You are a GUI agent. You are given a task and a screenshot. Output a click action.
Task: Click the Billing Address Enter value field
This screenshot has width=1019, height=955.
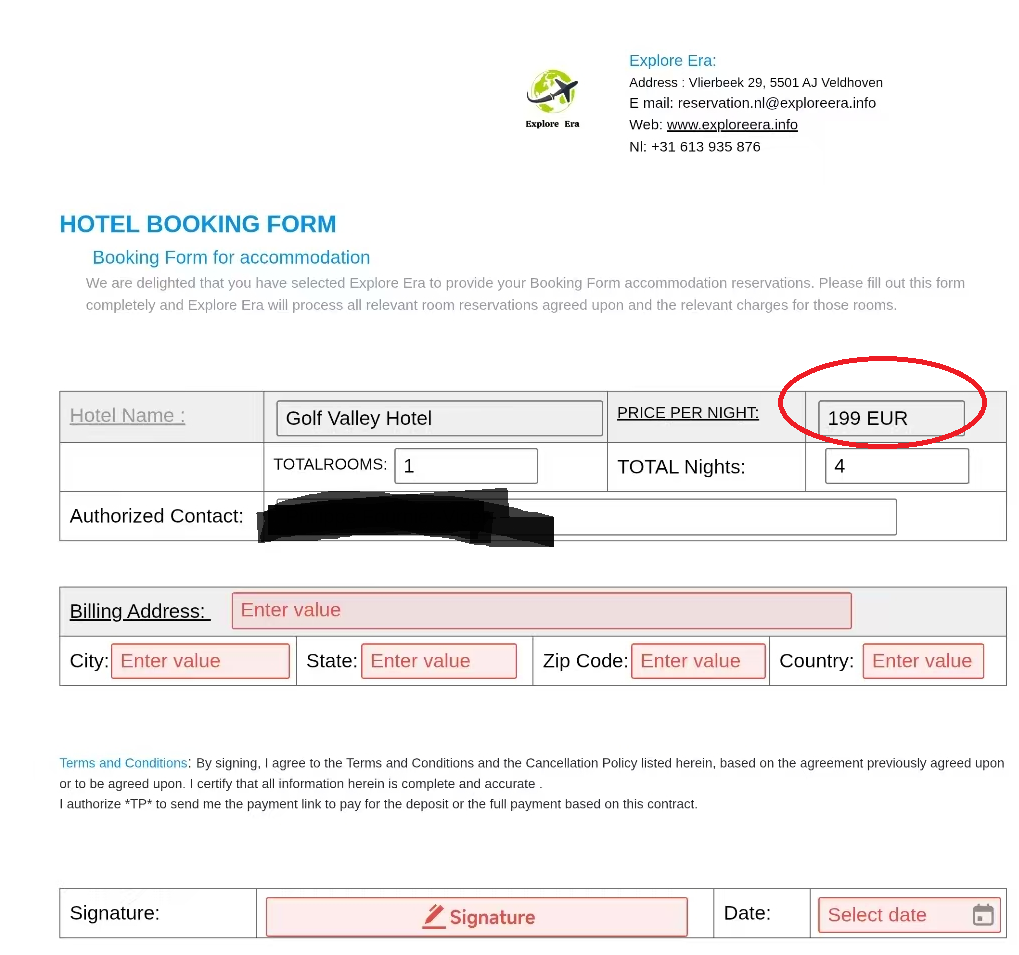[x=541, y=611]
